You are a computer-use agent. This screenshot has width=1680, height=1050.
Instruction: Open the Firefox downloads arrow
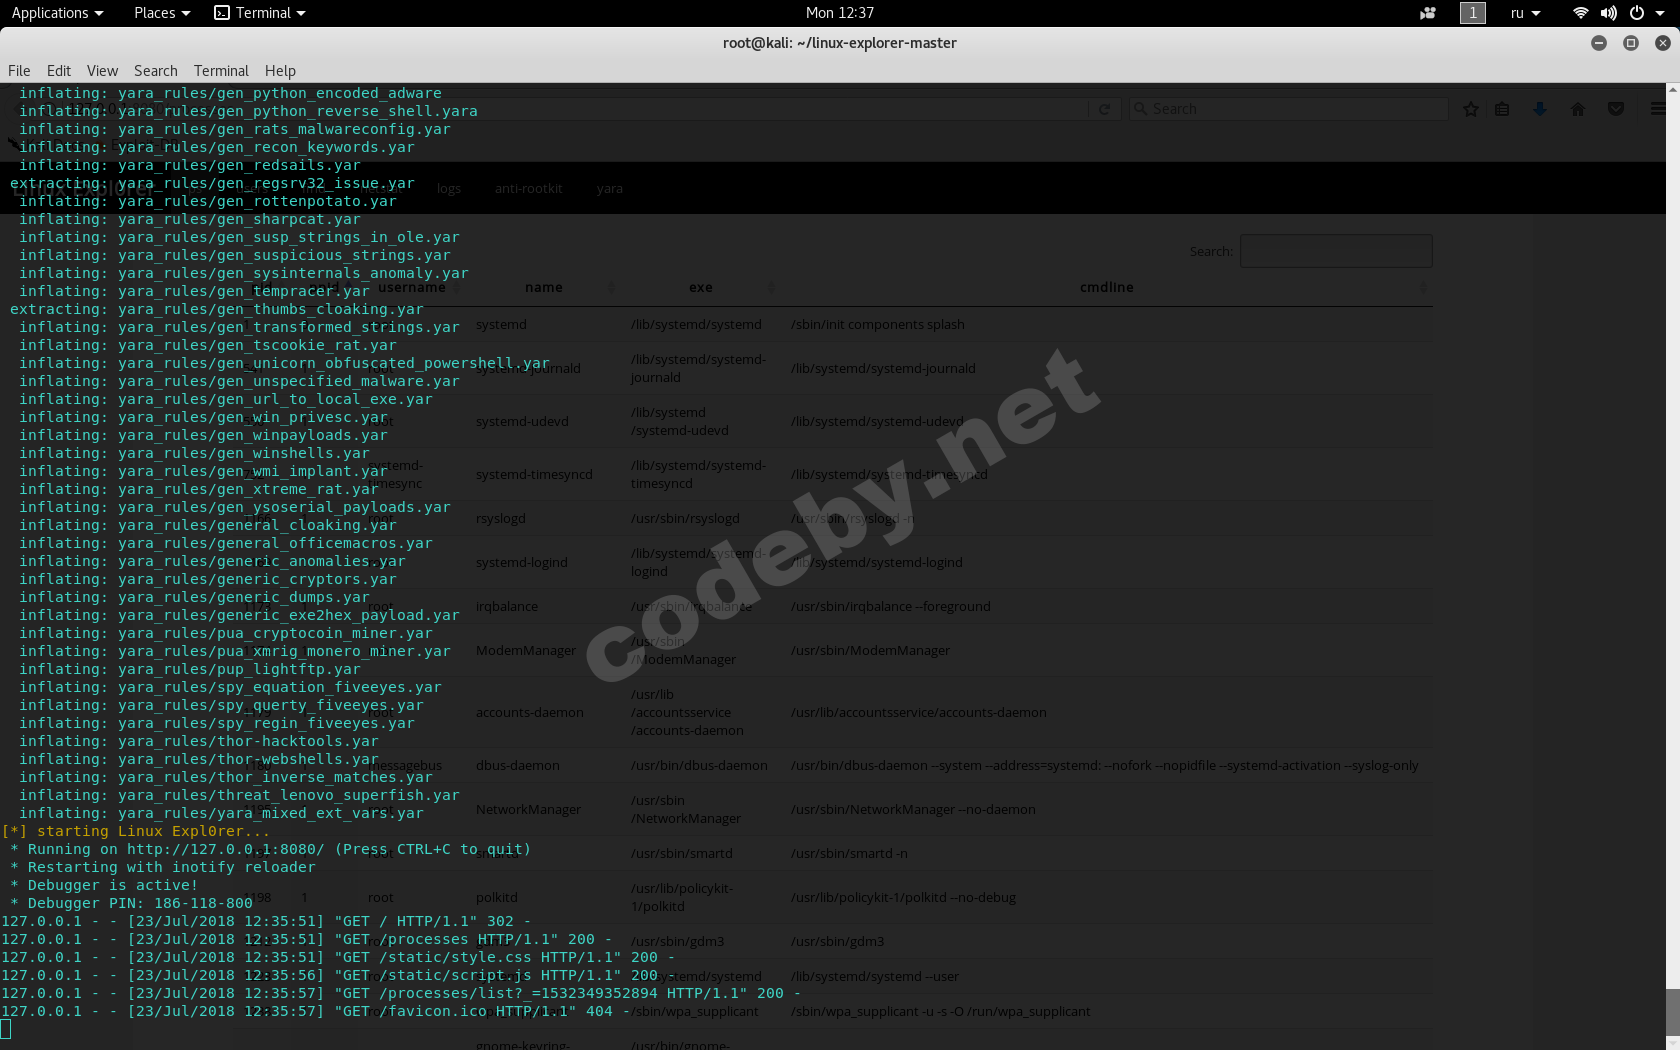1540,109
